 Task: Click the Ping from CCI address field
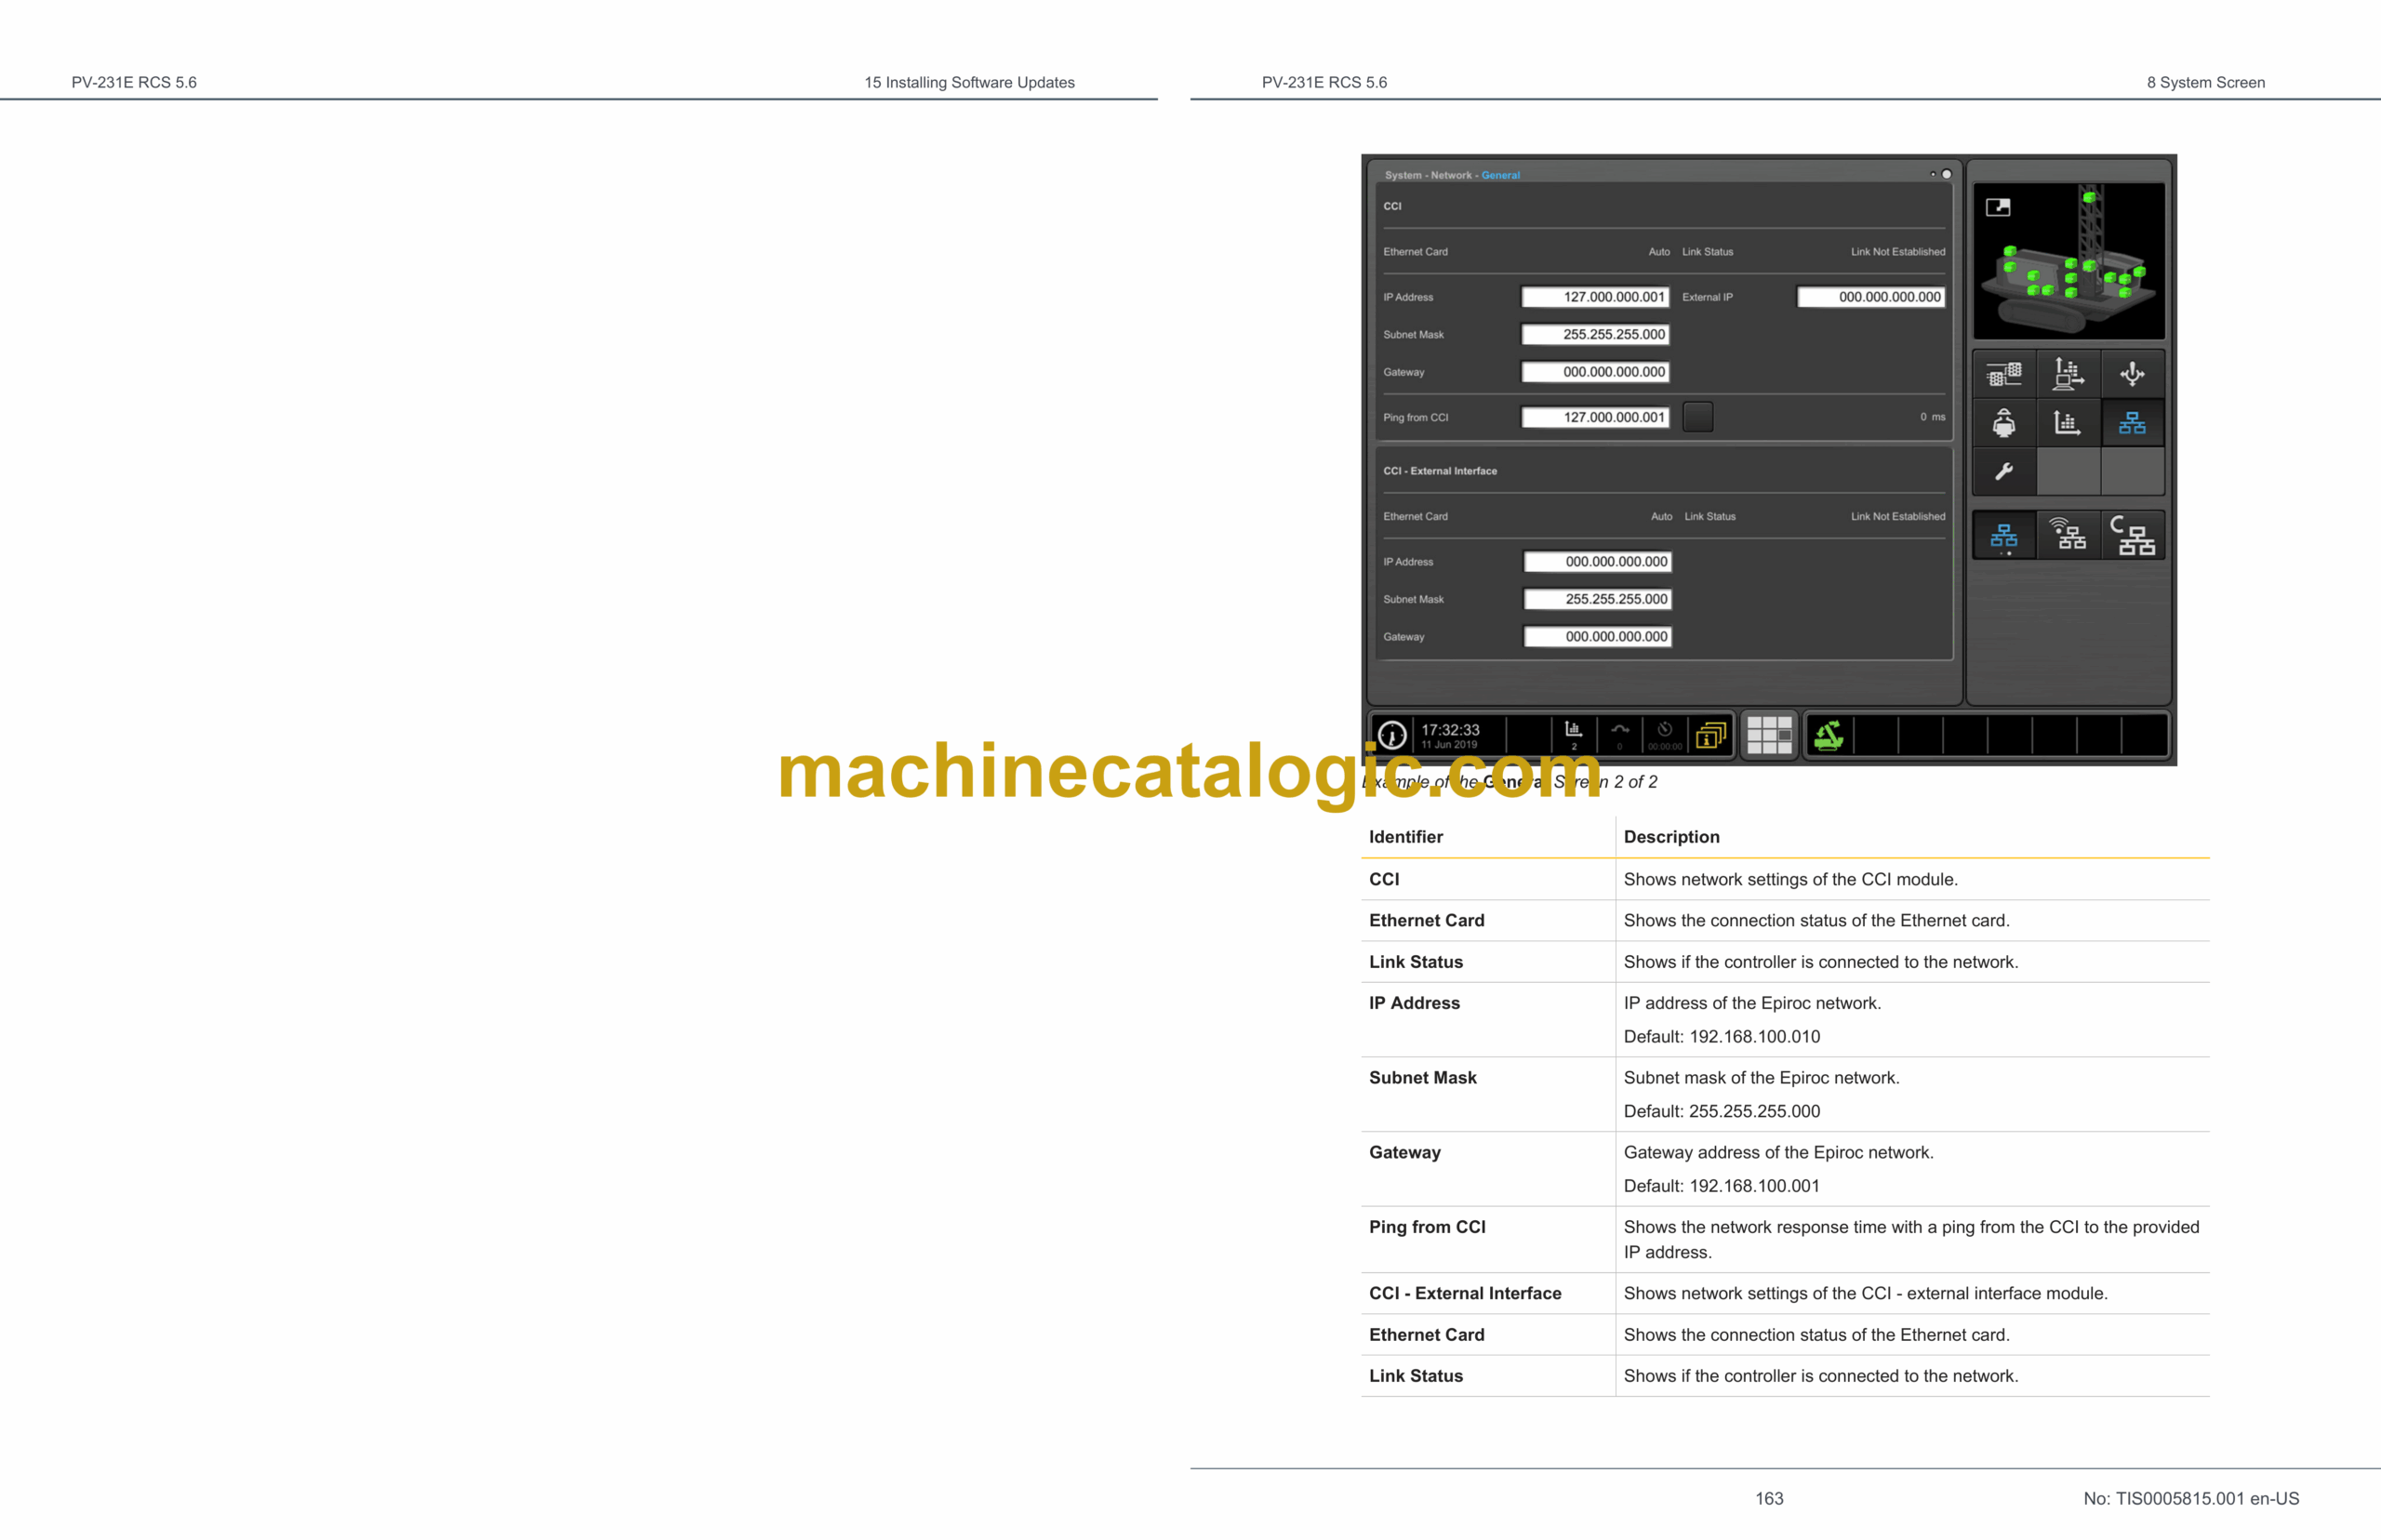[x=1595, y=417]
